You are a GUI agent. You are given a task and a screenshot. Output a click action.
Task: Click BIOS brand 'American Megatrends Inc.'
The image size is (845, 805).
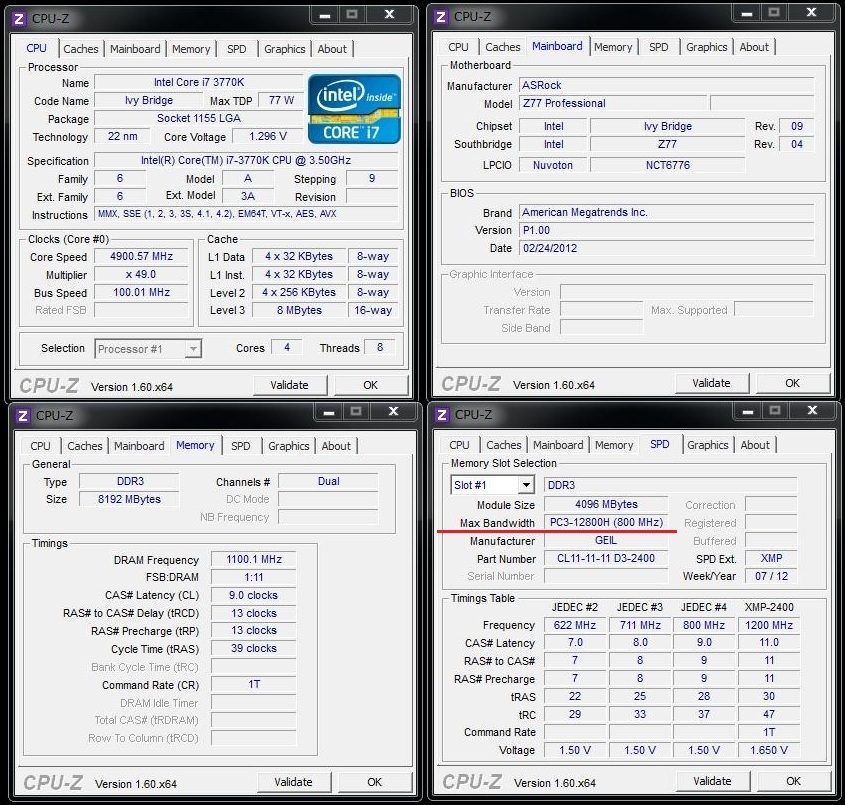[667, 212]
